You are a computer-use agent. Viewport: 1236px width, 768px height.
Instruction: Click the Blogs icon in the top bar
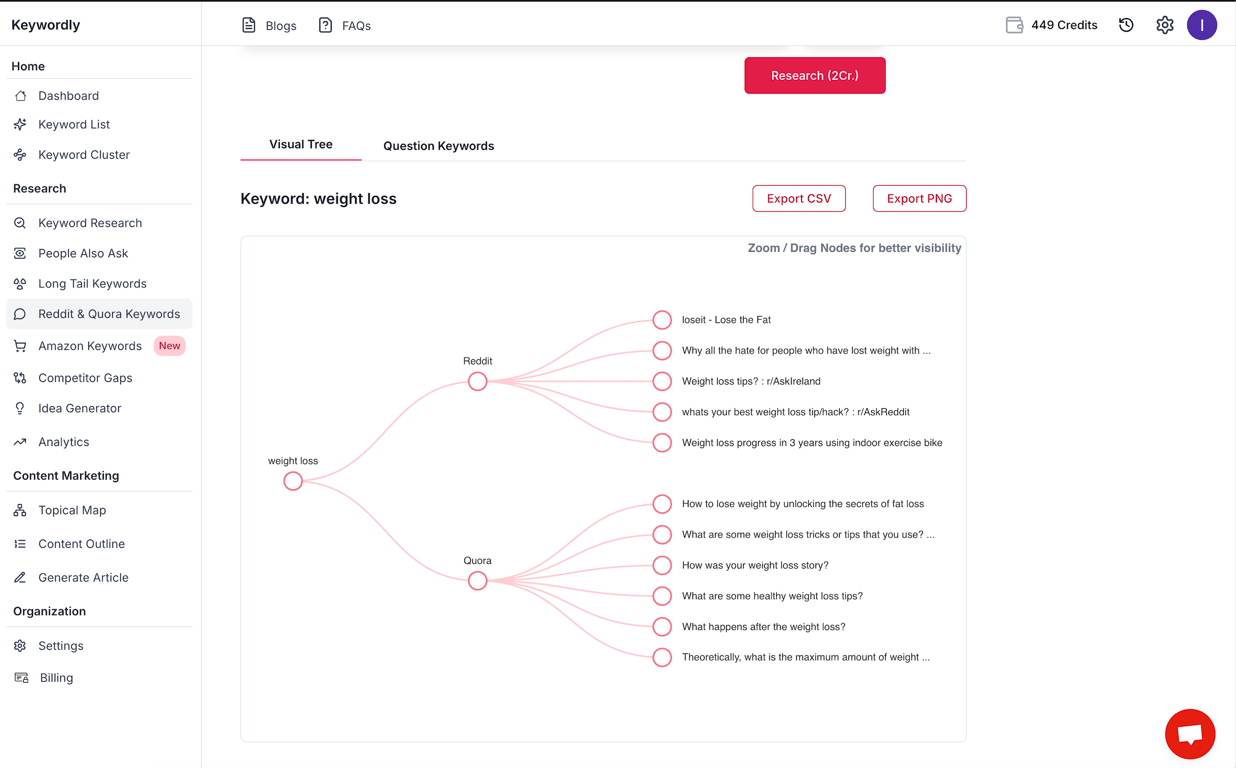[248, 25]
